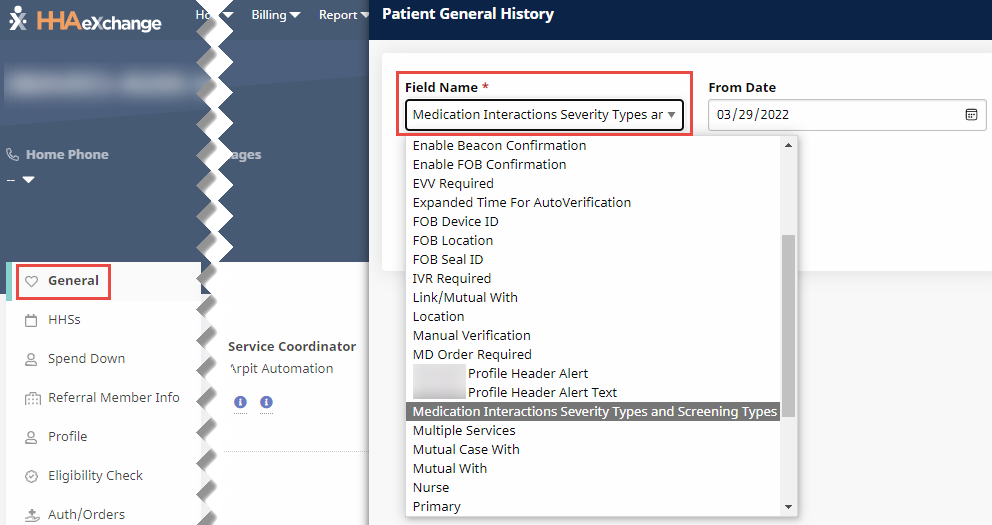This screenshot has height=525, width=992.
Task: Open the Report menu
Action: click(x=343, y=15)
